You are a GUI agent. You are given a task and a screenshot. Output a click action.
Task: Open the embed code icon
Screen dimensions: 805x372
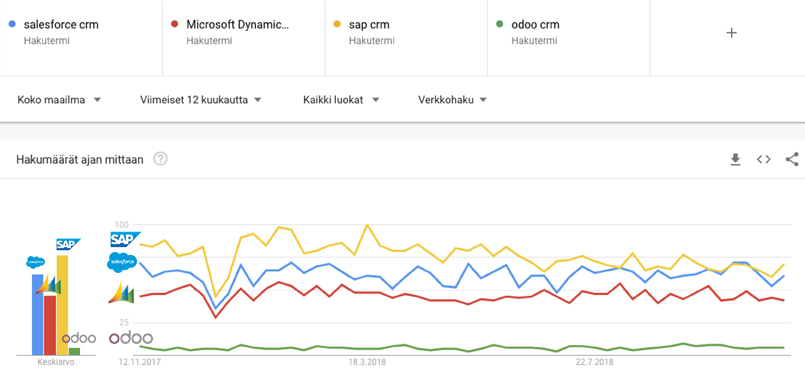tap(763, 160)
